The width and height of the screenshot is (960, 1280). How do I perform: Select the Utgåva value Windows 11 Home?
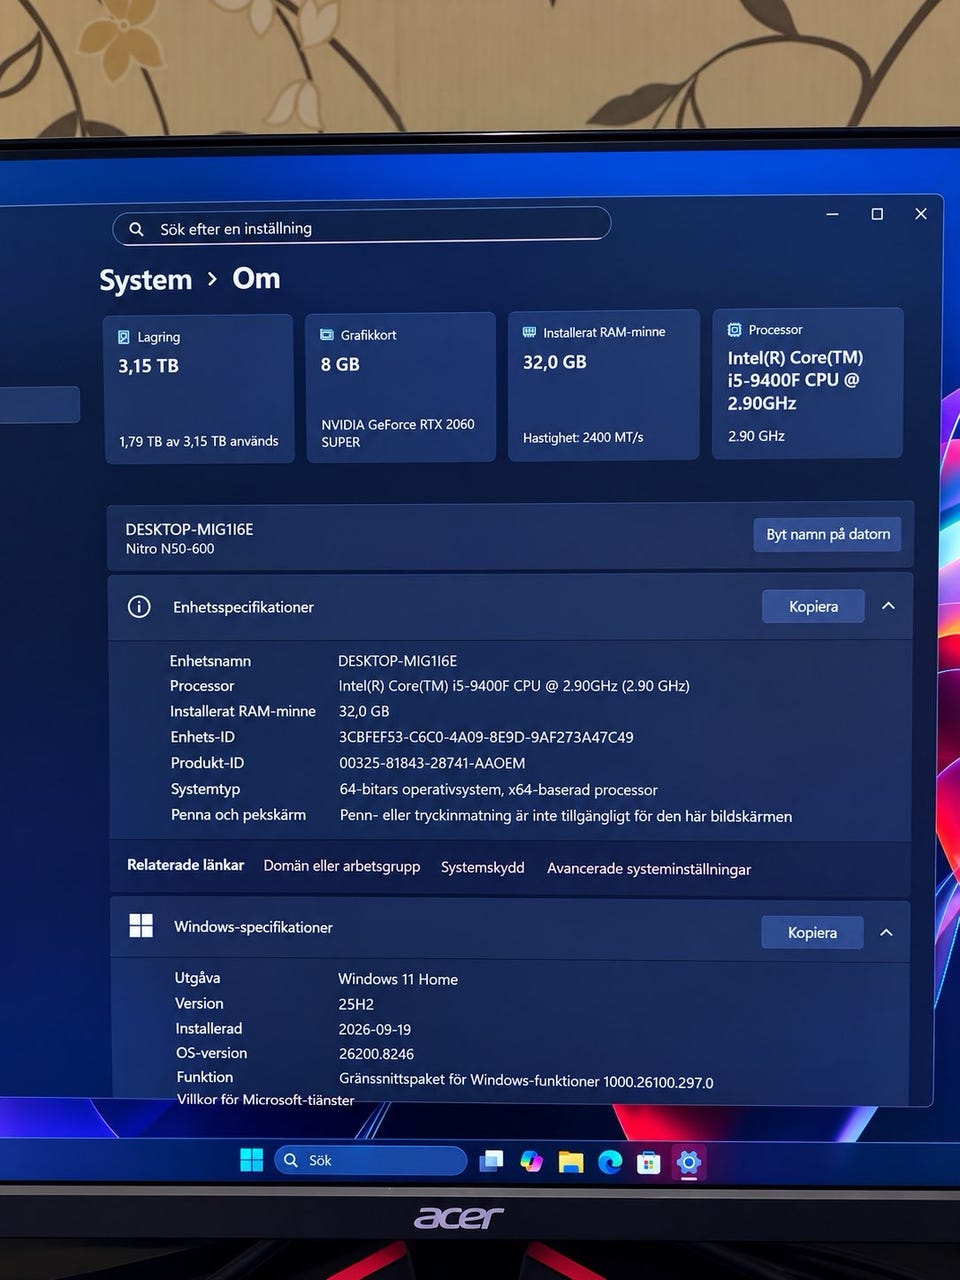398,979
